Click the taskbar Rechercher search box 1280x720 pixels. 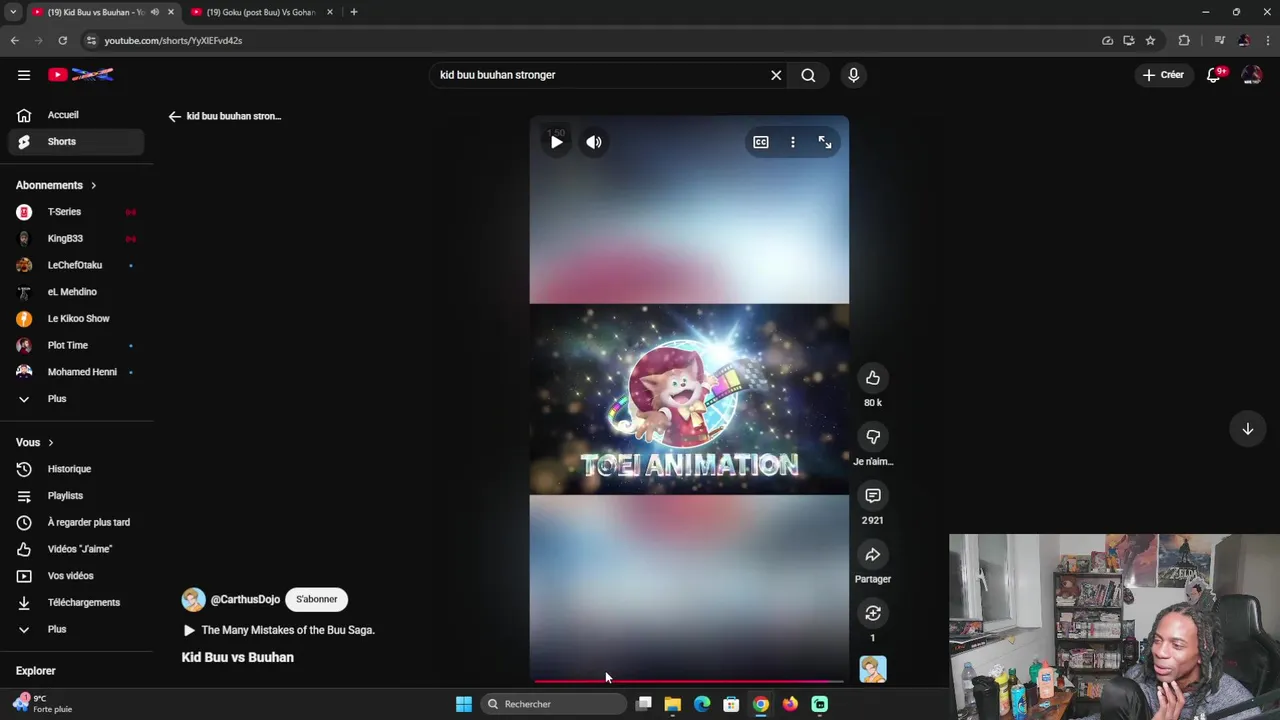[554, 704]
